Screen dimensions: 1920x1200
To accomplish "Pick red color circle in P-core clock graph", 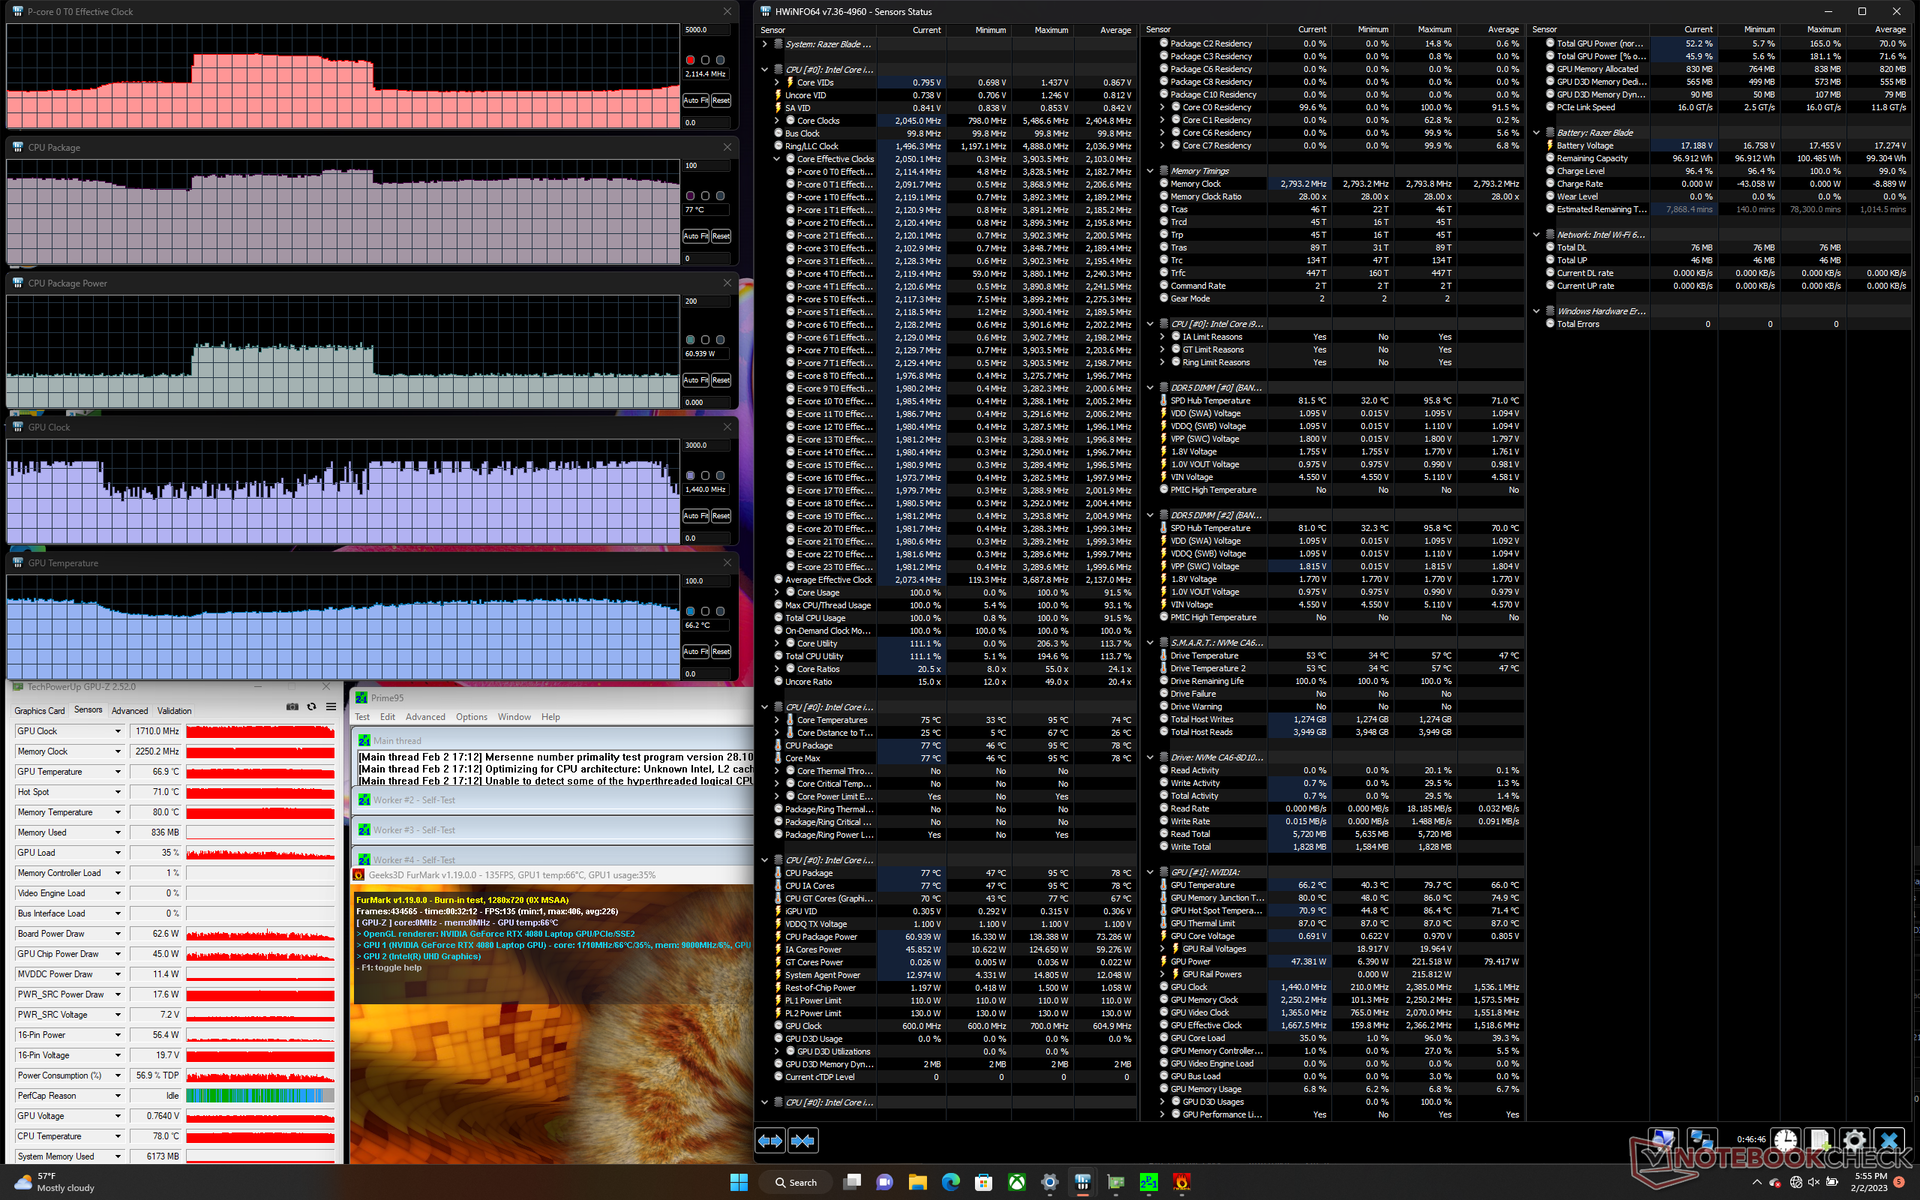I will (x=690, y=60).
